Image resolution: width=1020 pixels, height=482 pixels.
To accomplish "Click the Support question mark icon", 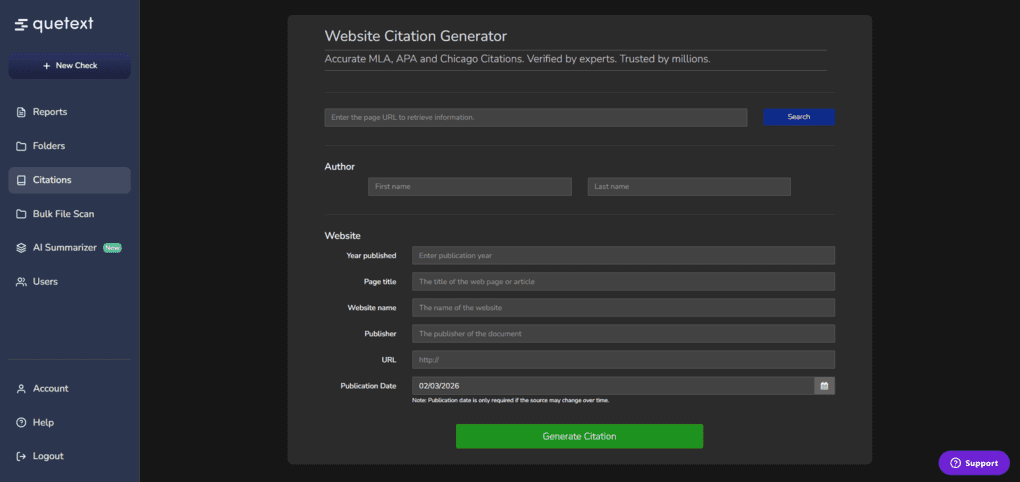I will tap(956, 463).
